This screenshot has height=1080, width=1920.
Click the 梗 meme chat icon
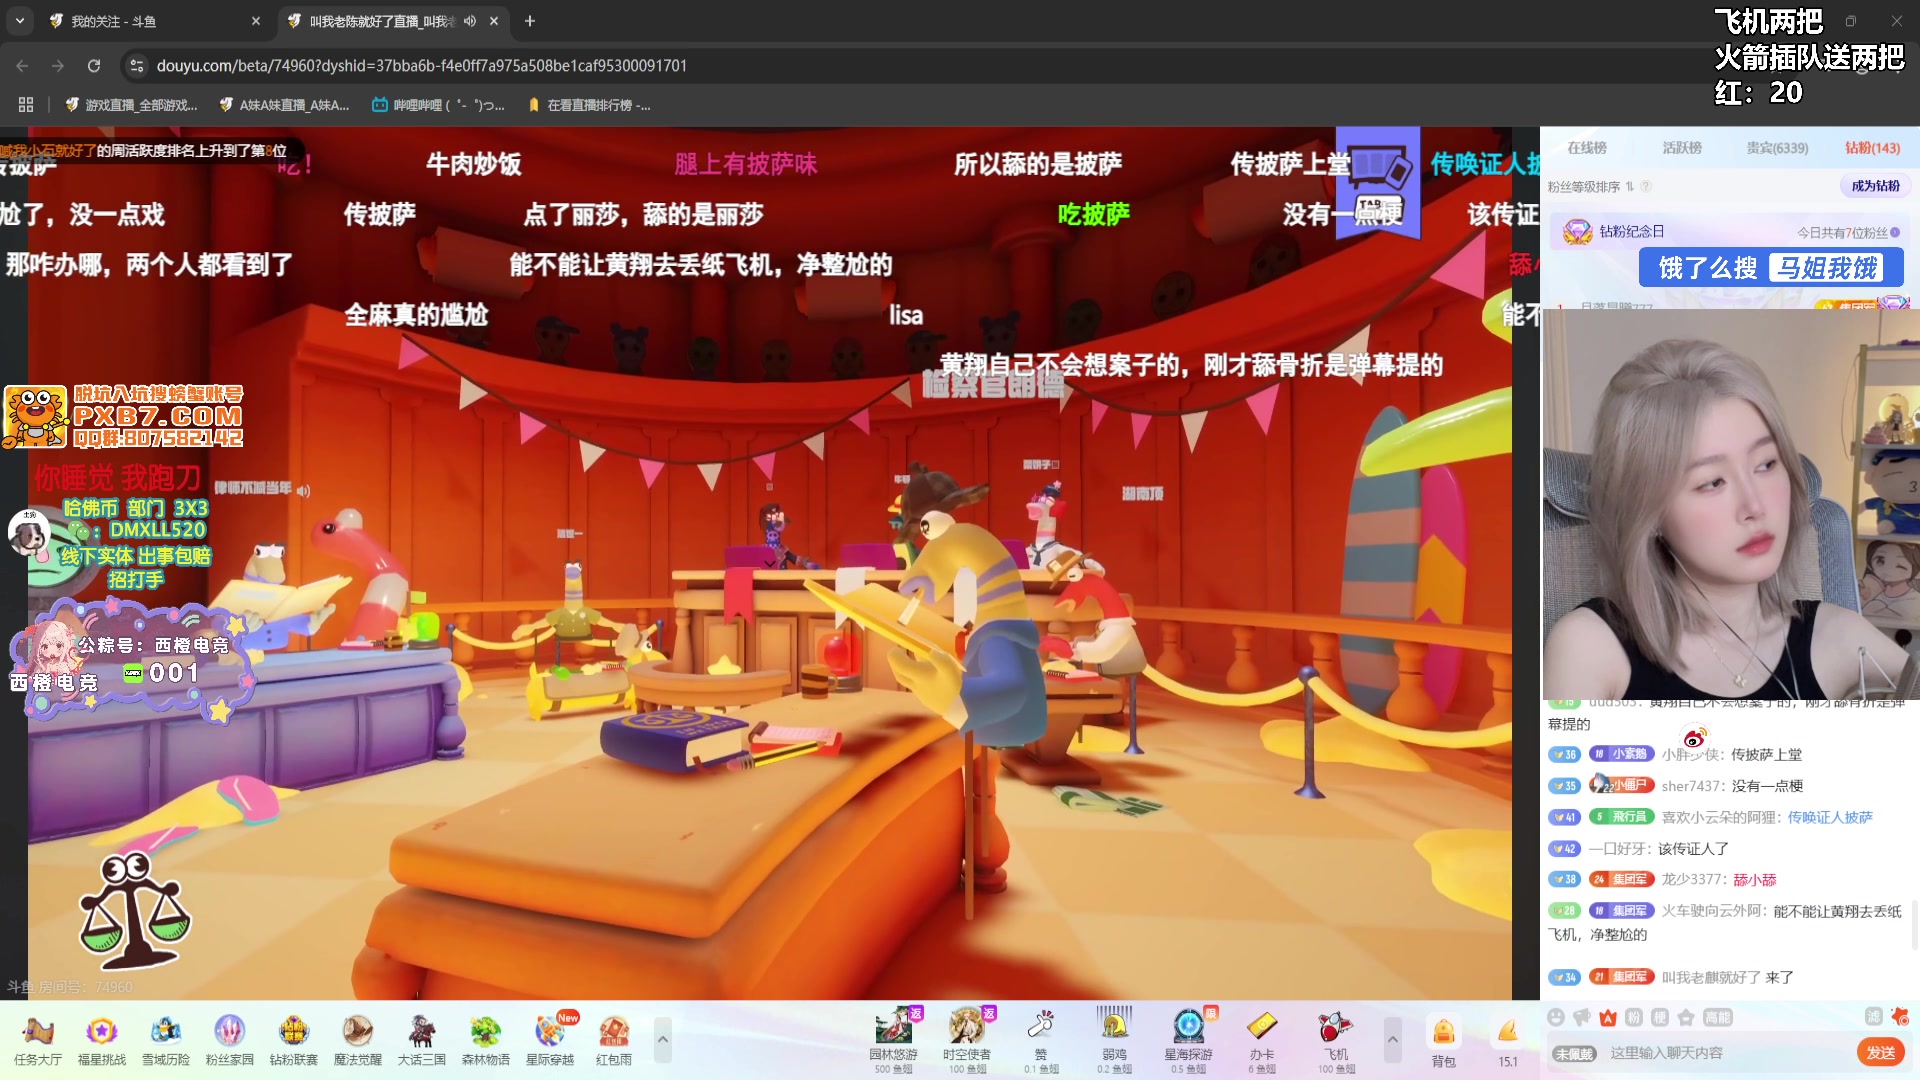tap(1660, 1017)
